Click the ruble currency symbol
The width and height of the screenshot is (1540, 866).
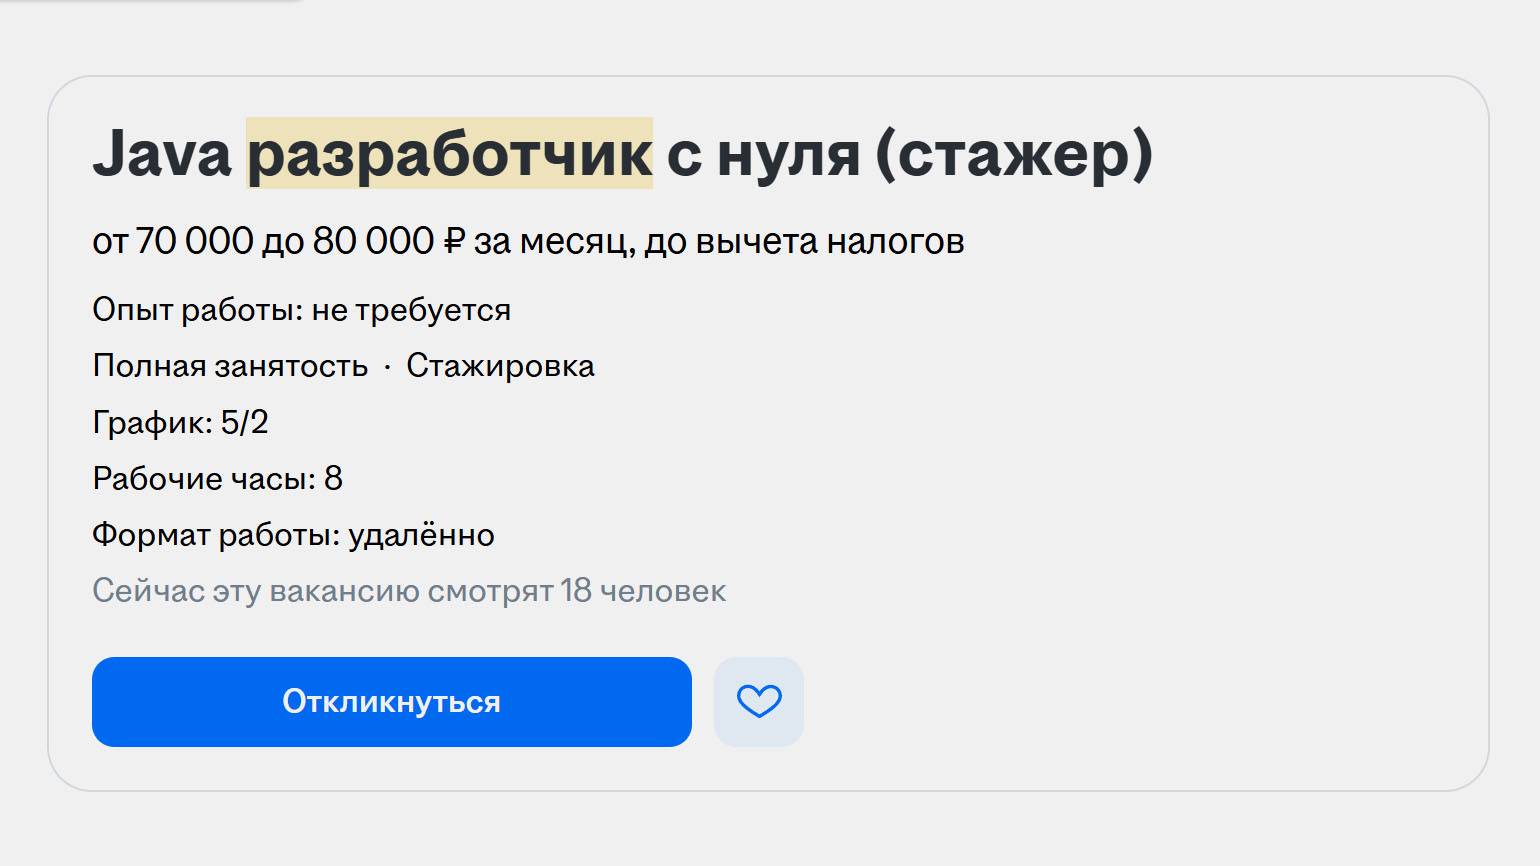[x=454, y=241]
